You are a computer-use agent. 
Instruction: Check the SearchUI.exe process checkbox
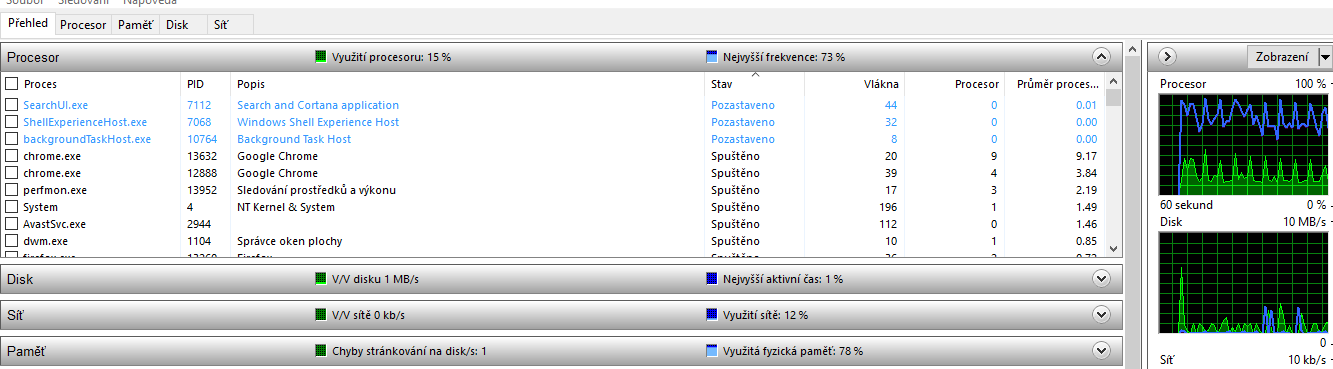click(x=12, y=105)
